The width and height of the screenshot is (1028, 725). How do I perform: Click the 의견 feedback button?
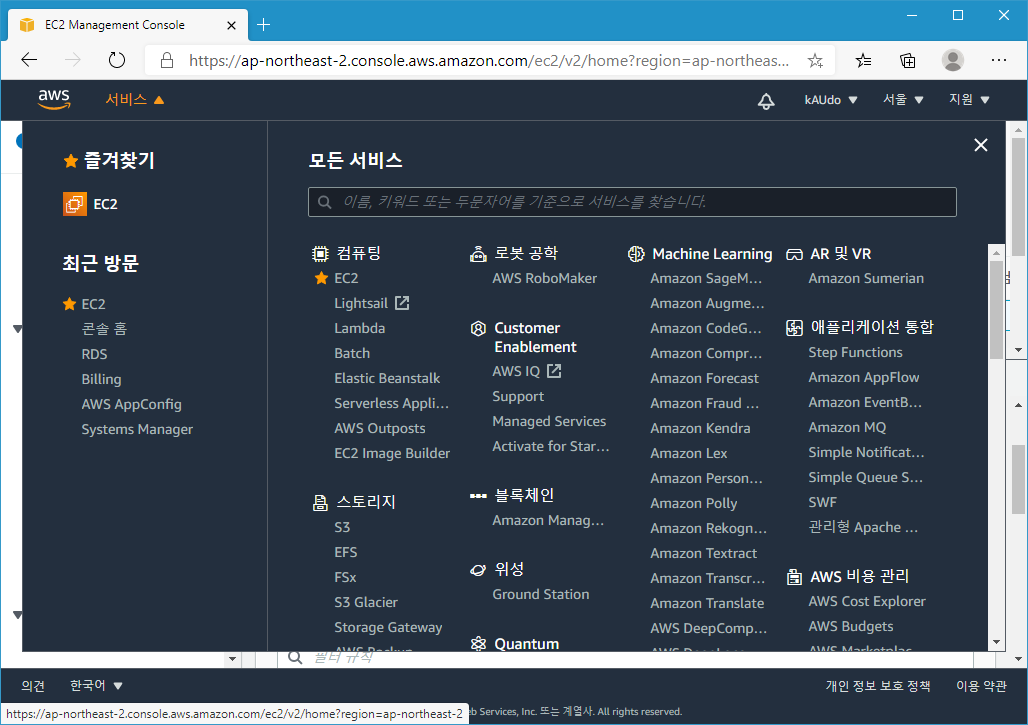33,686
